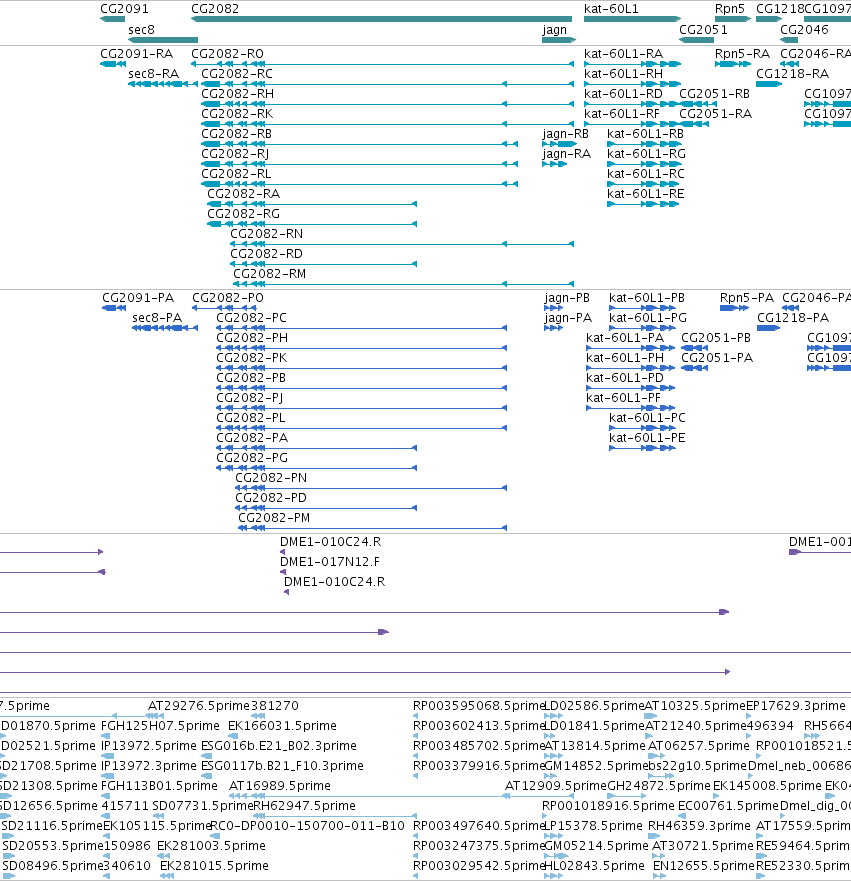Select transcript kat-60L1-RD label
851x881 pixels.
624,94
